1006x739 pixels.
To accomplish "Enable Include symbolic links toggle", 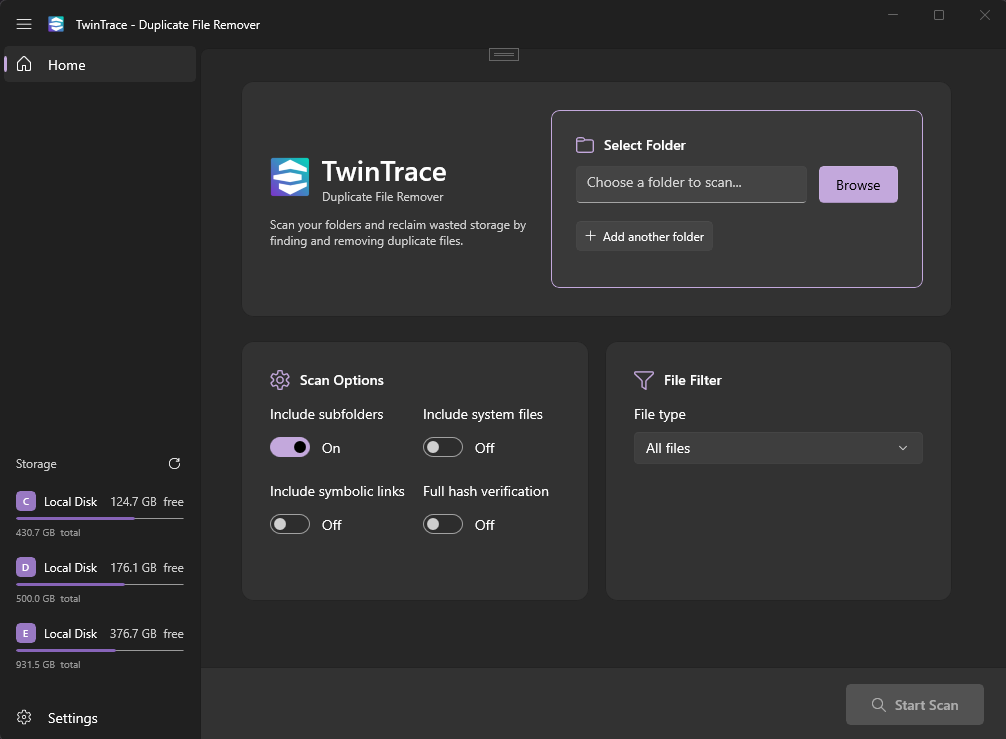I will [x=290, y=524].
